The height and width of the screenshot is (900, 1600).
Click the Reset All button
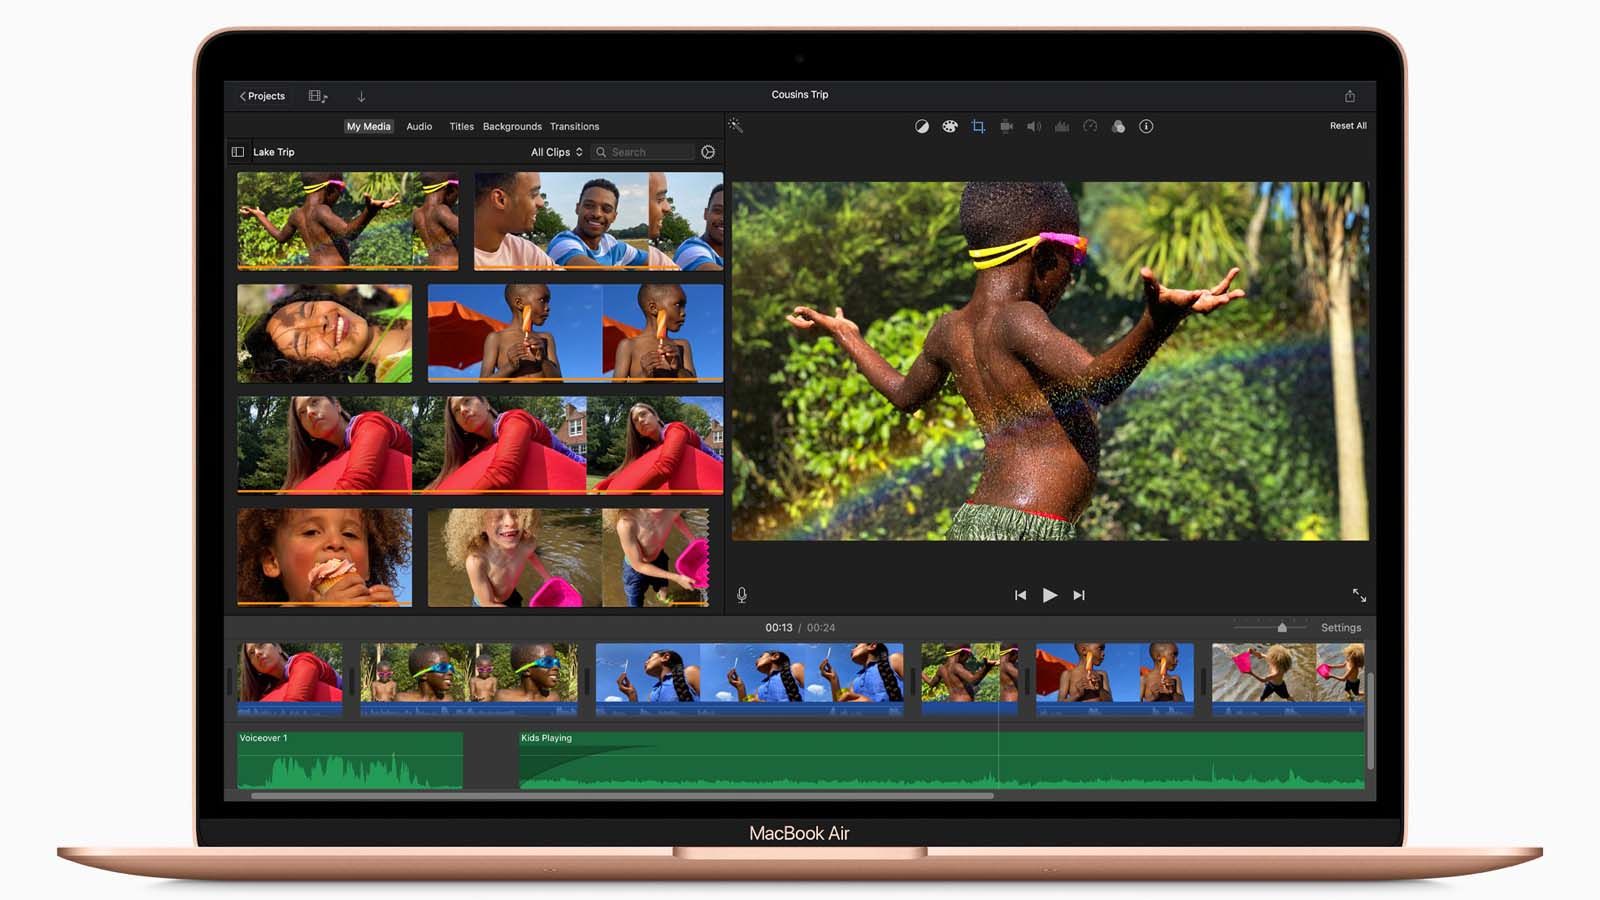tap(1347, 126)
